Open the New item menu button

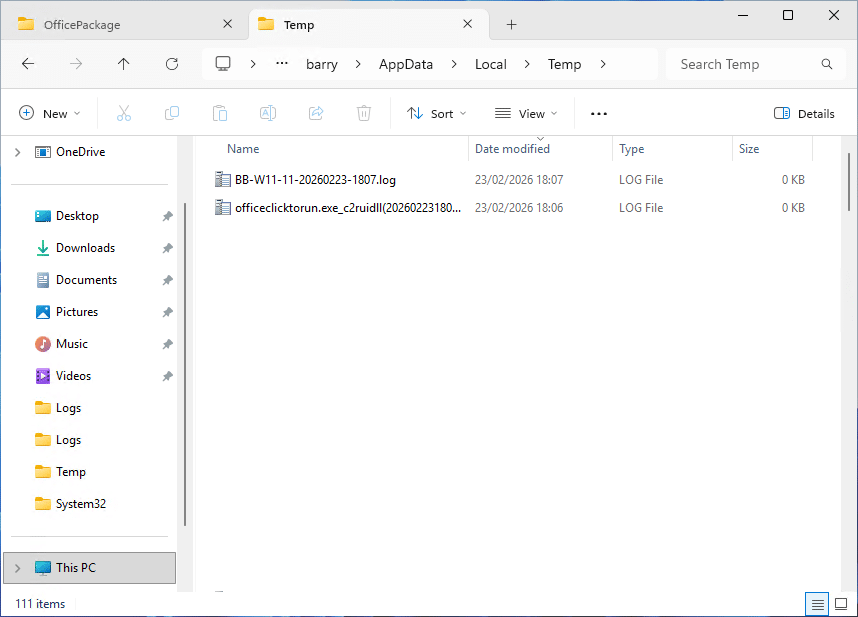point(50,114)
